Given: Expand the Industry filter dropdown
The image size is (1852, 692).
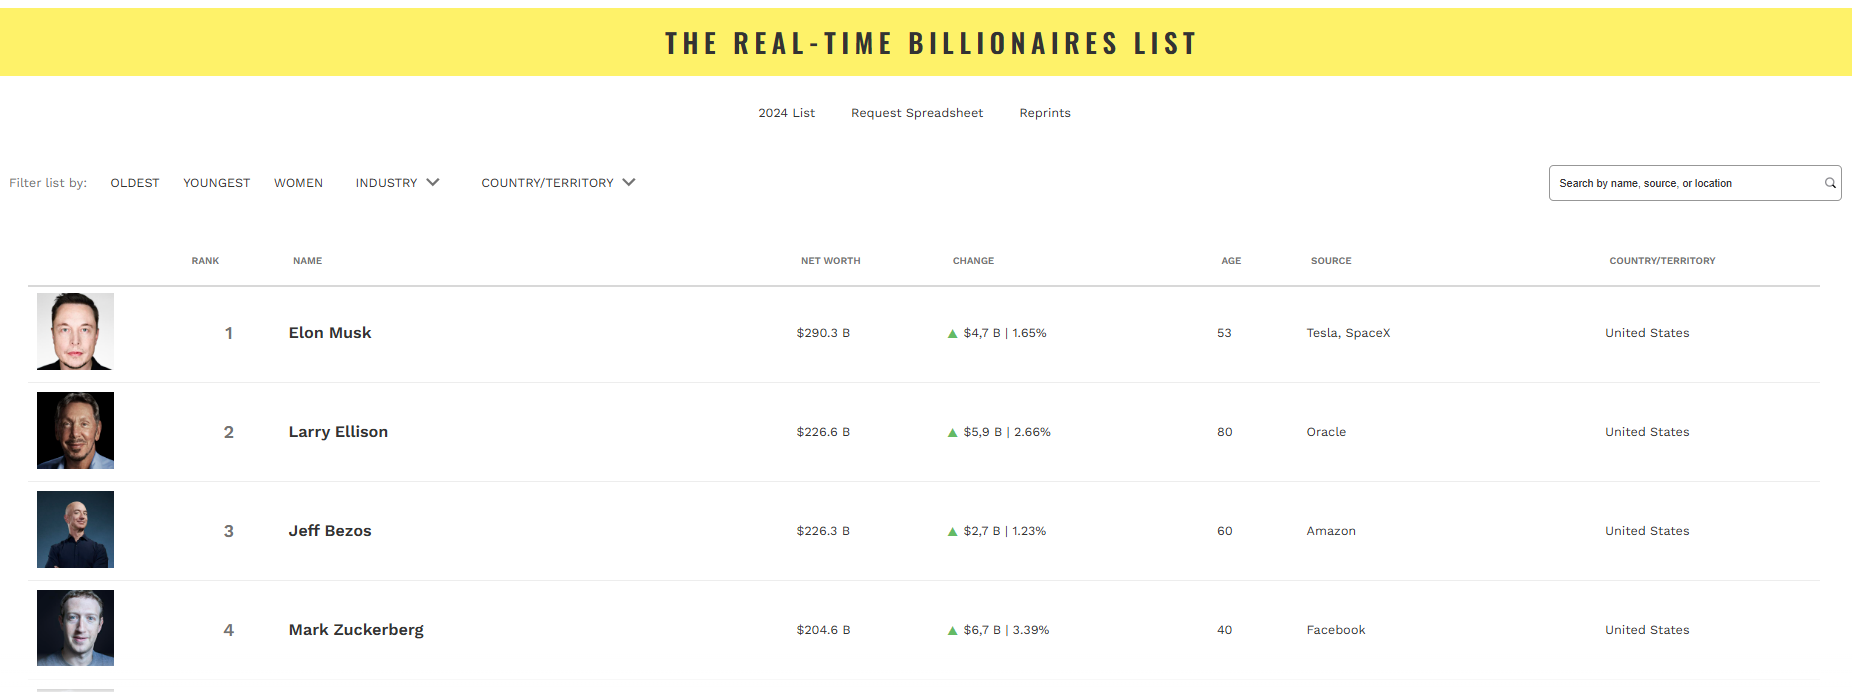Looking at the screenshot, I should click(x=397, y=183).
